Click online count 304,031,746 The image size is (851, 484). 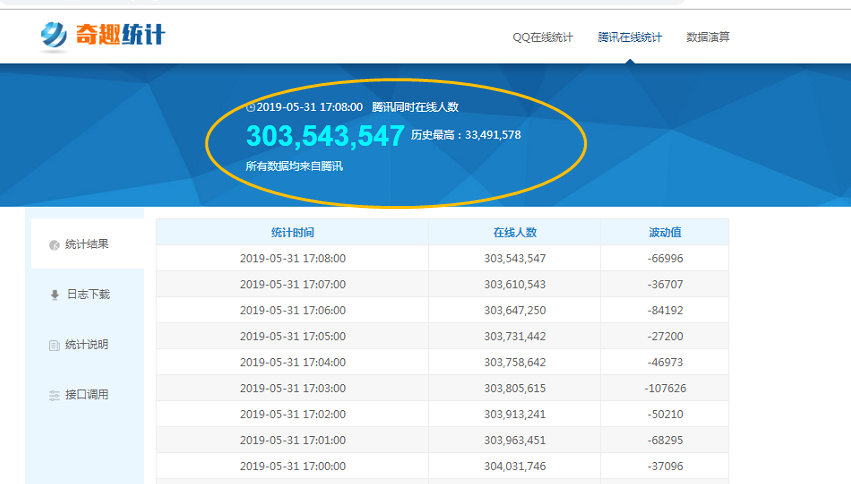515,467
